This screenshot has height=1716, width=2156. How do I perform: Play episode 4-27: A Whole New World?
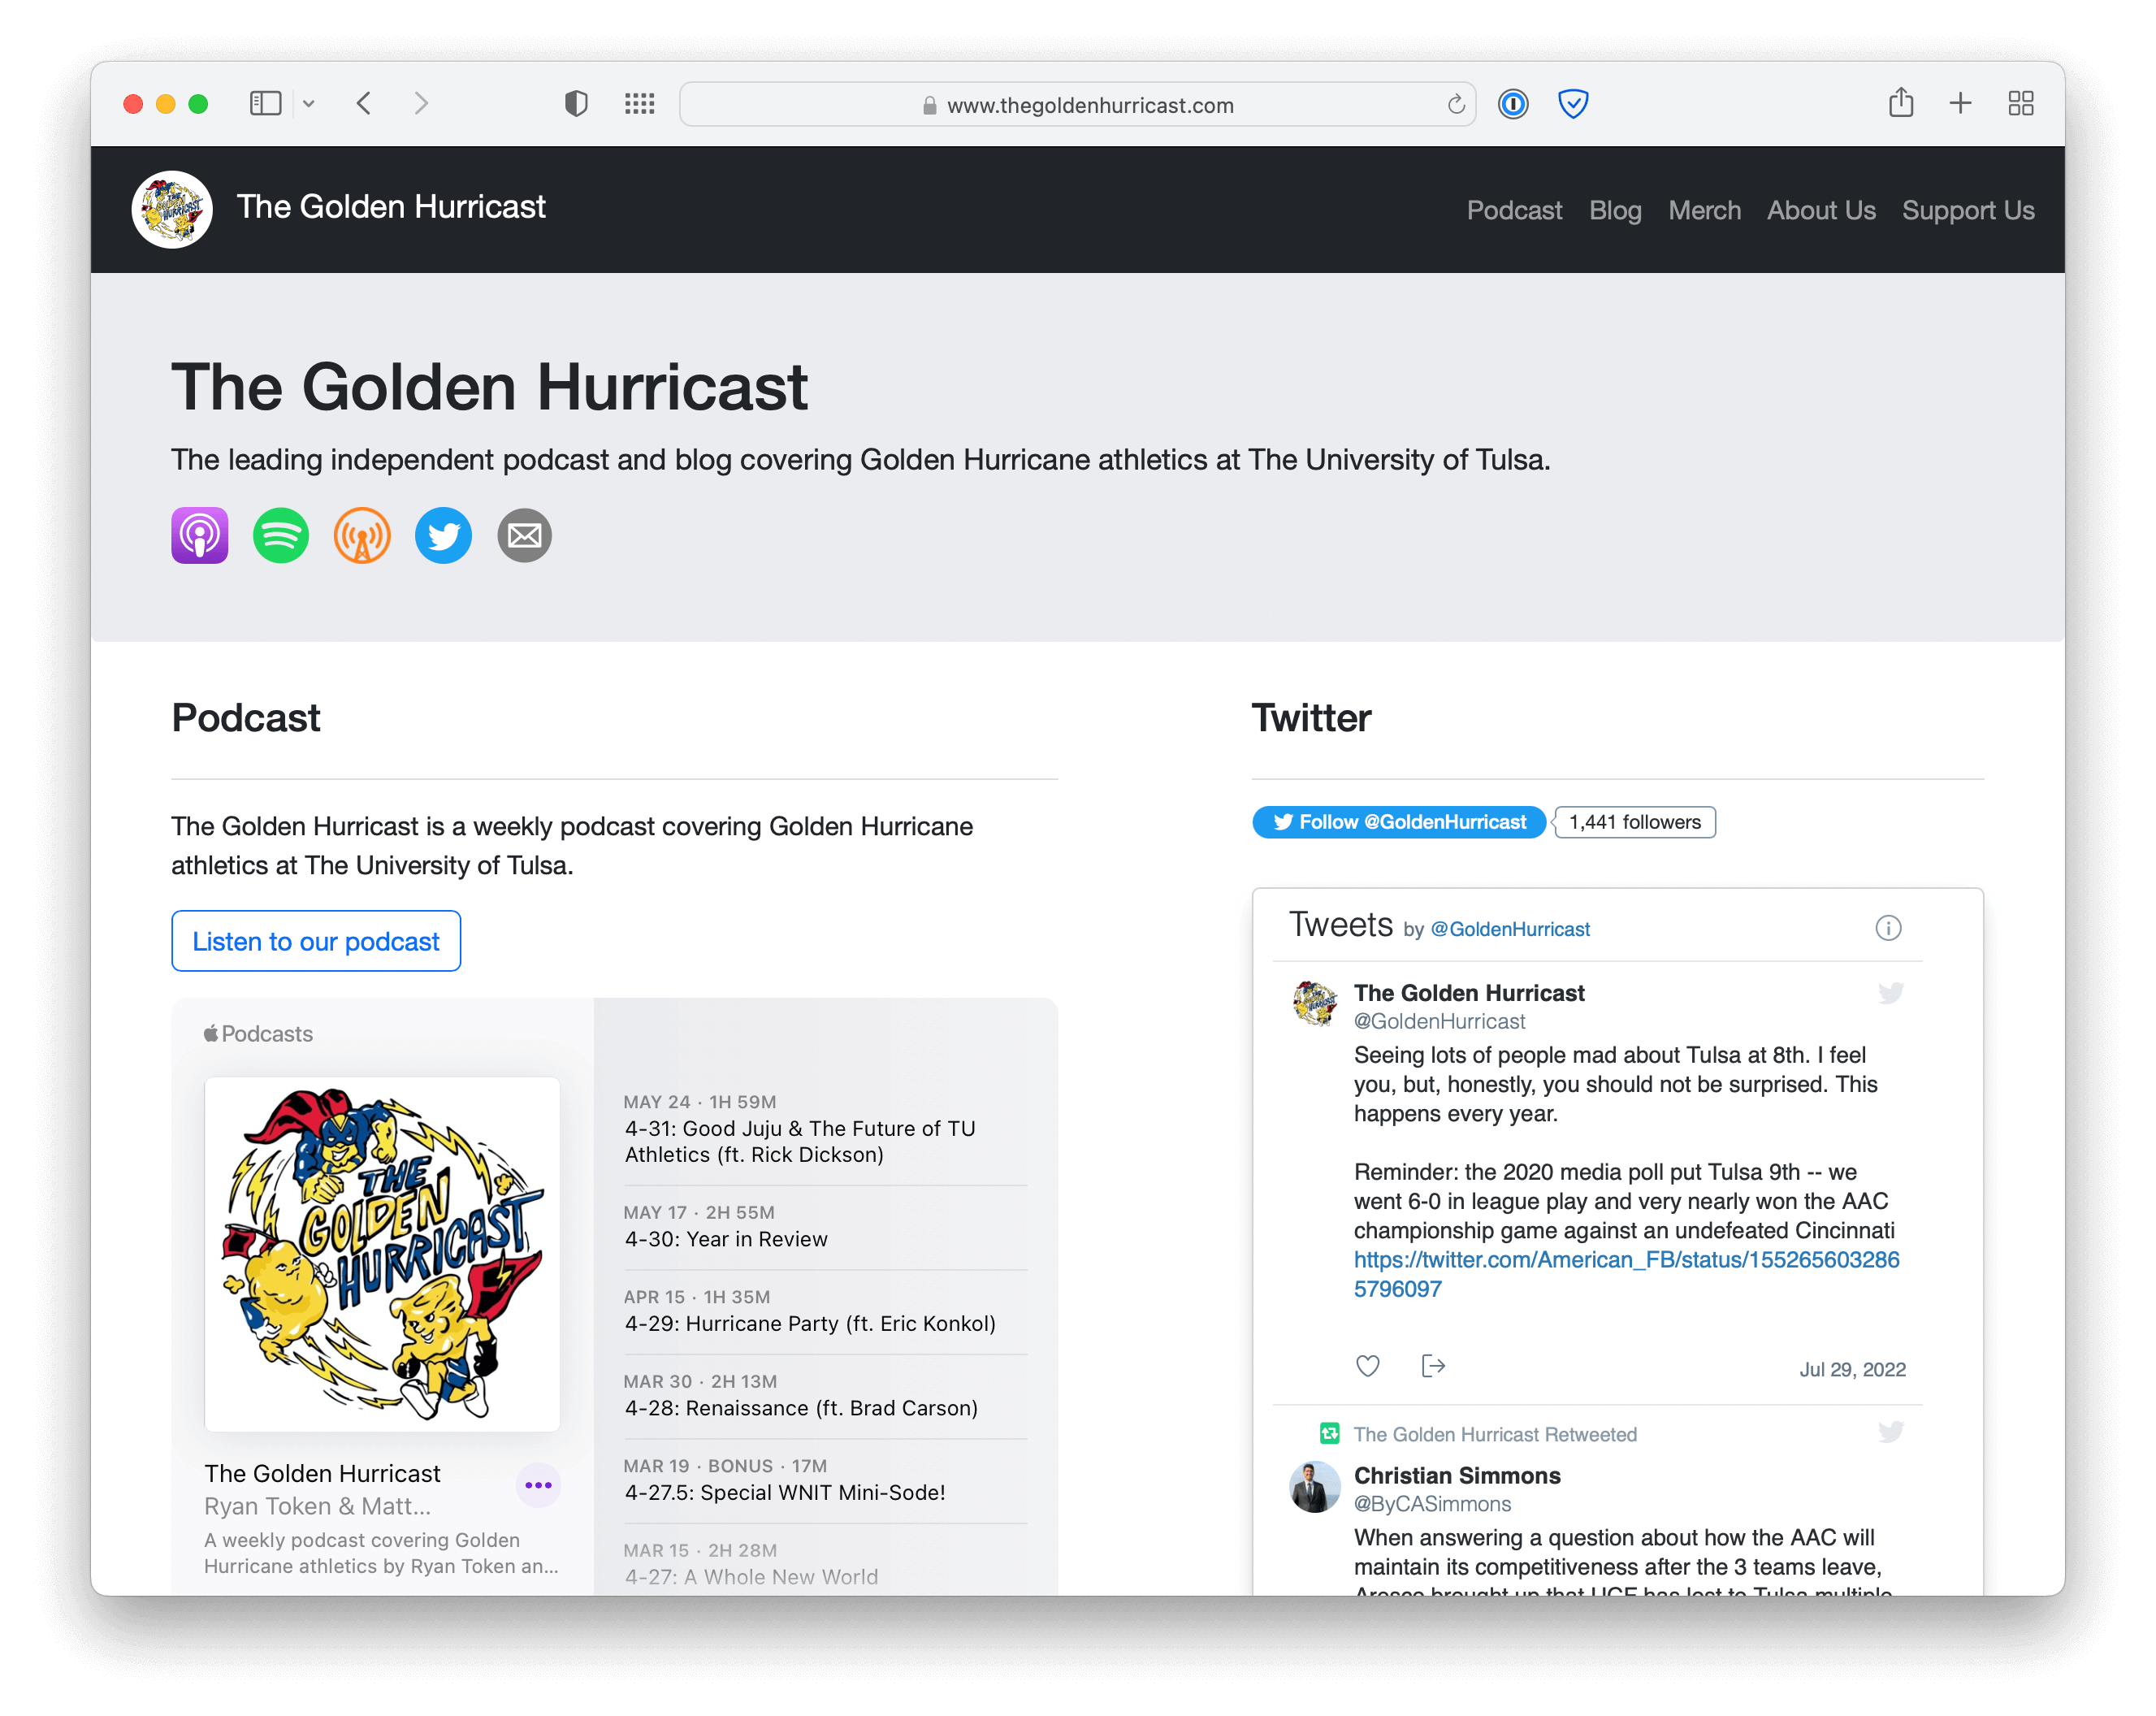pyautogui.click(x=825, y=1564)
